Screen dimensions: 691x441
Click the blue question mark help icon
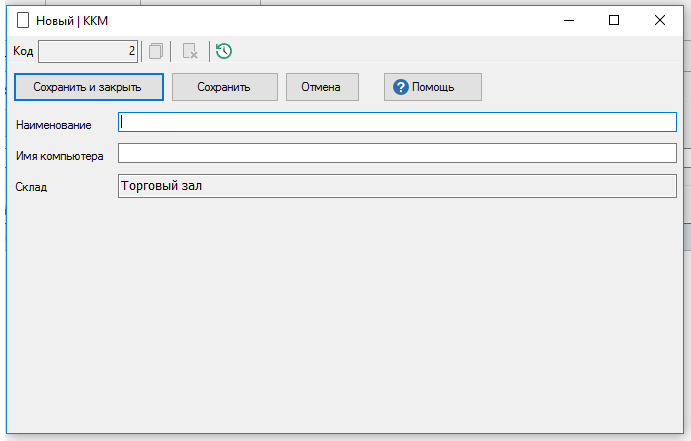coord(401,87)
